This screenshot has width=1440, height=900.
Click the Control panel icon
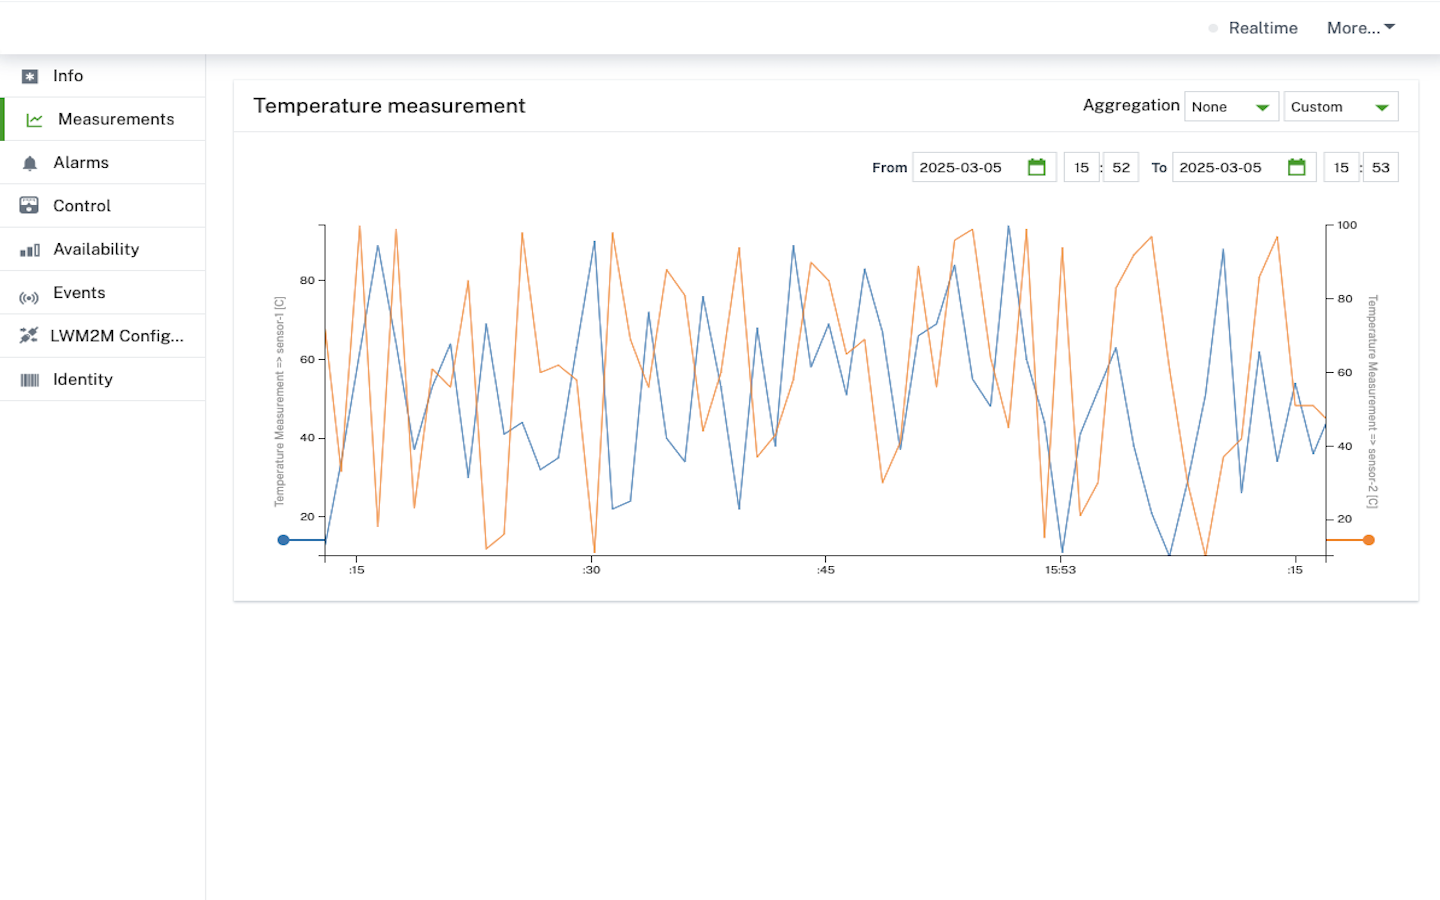point(29,206)
